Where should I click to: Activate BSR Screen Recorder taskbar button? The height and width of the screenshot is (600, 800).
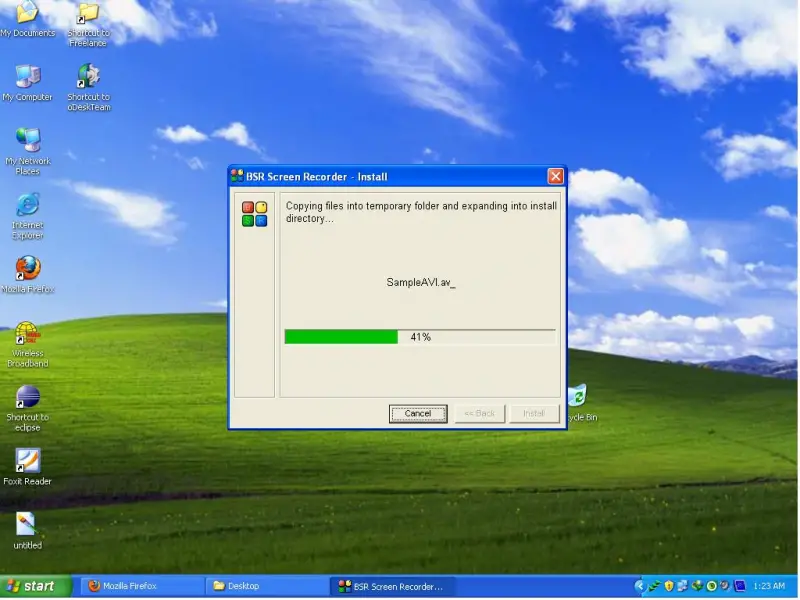pos(392,587)
